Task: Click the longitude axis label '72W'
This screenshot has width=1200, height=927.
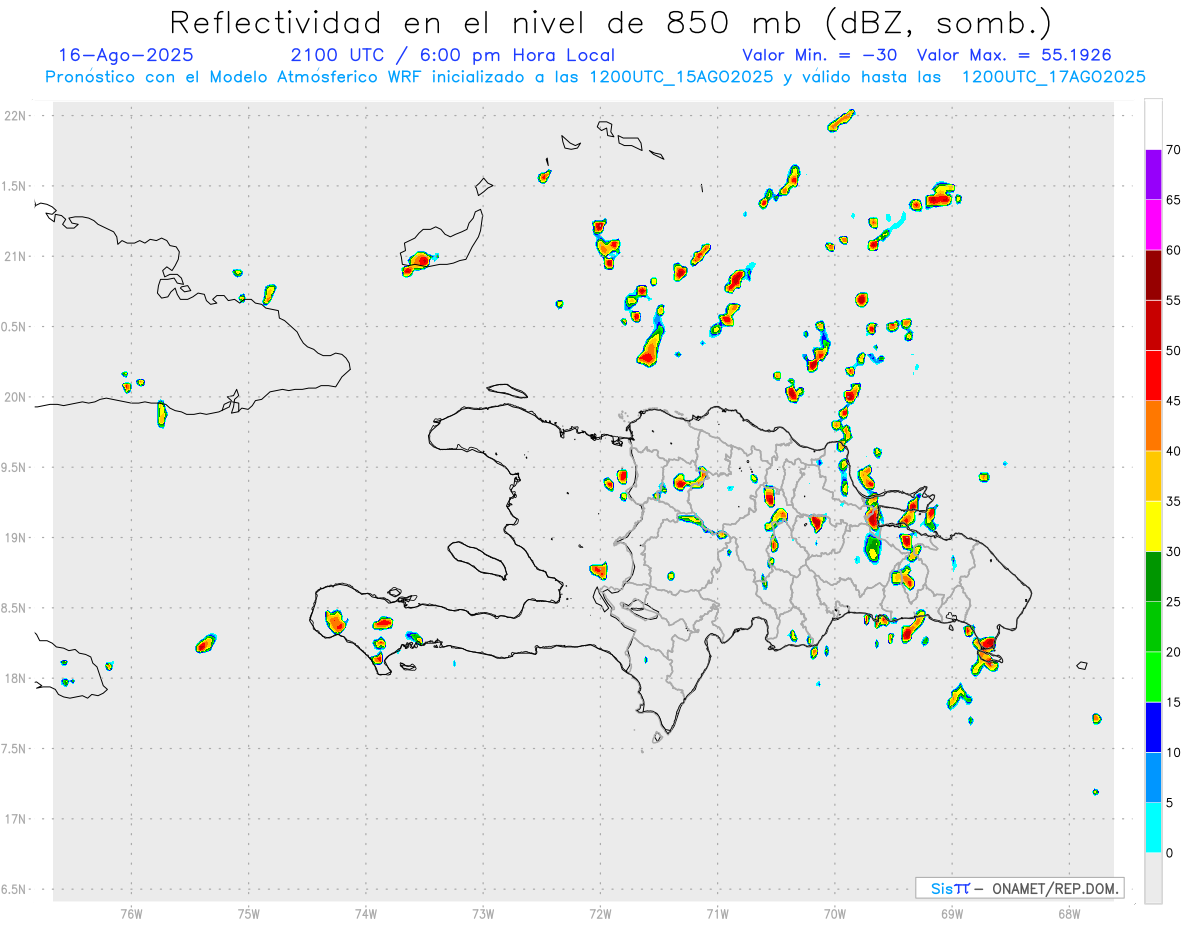Action: pos(600,913)
